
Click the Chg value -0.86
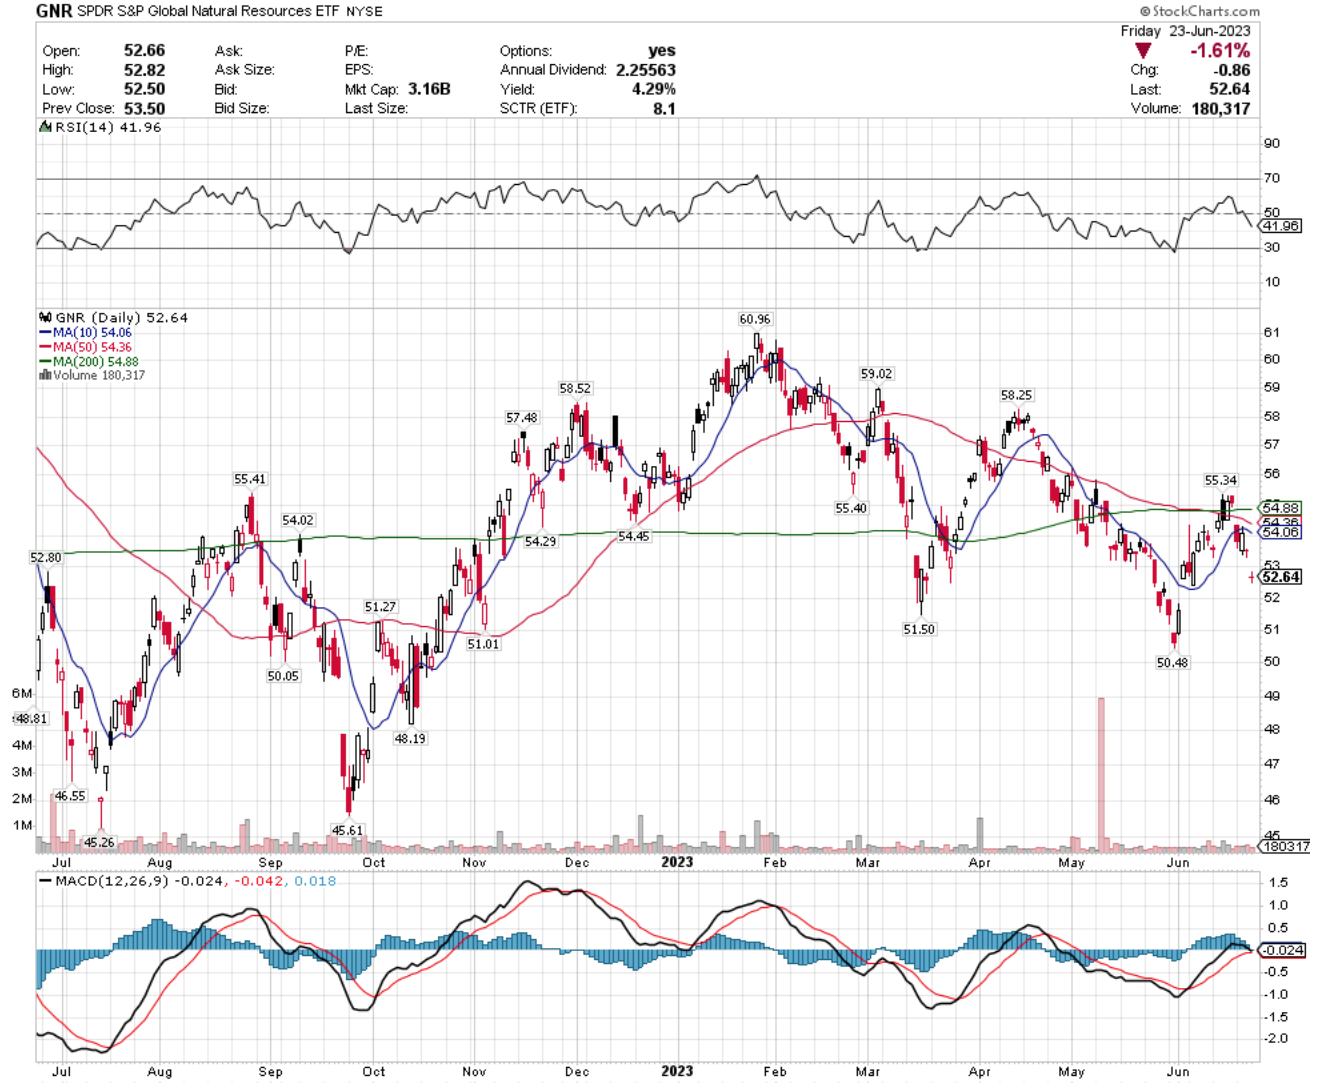(x=1233, y=70)
